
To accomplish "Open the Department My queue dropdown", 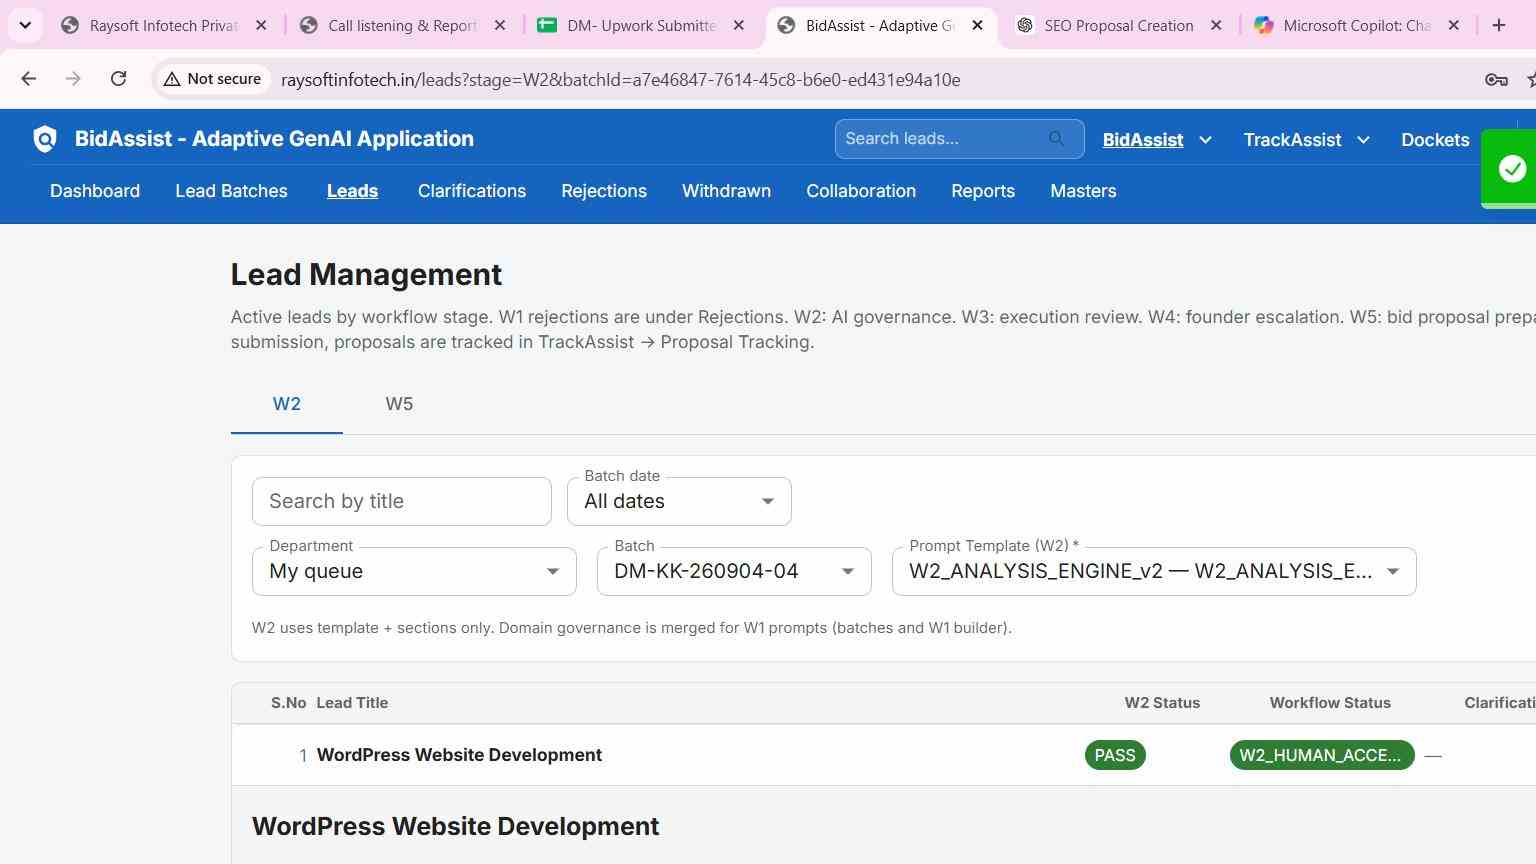I will (414, 571).
